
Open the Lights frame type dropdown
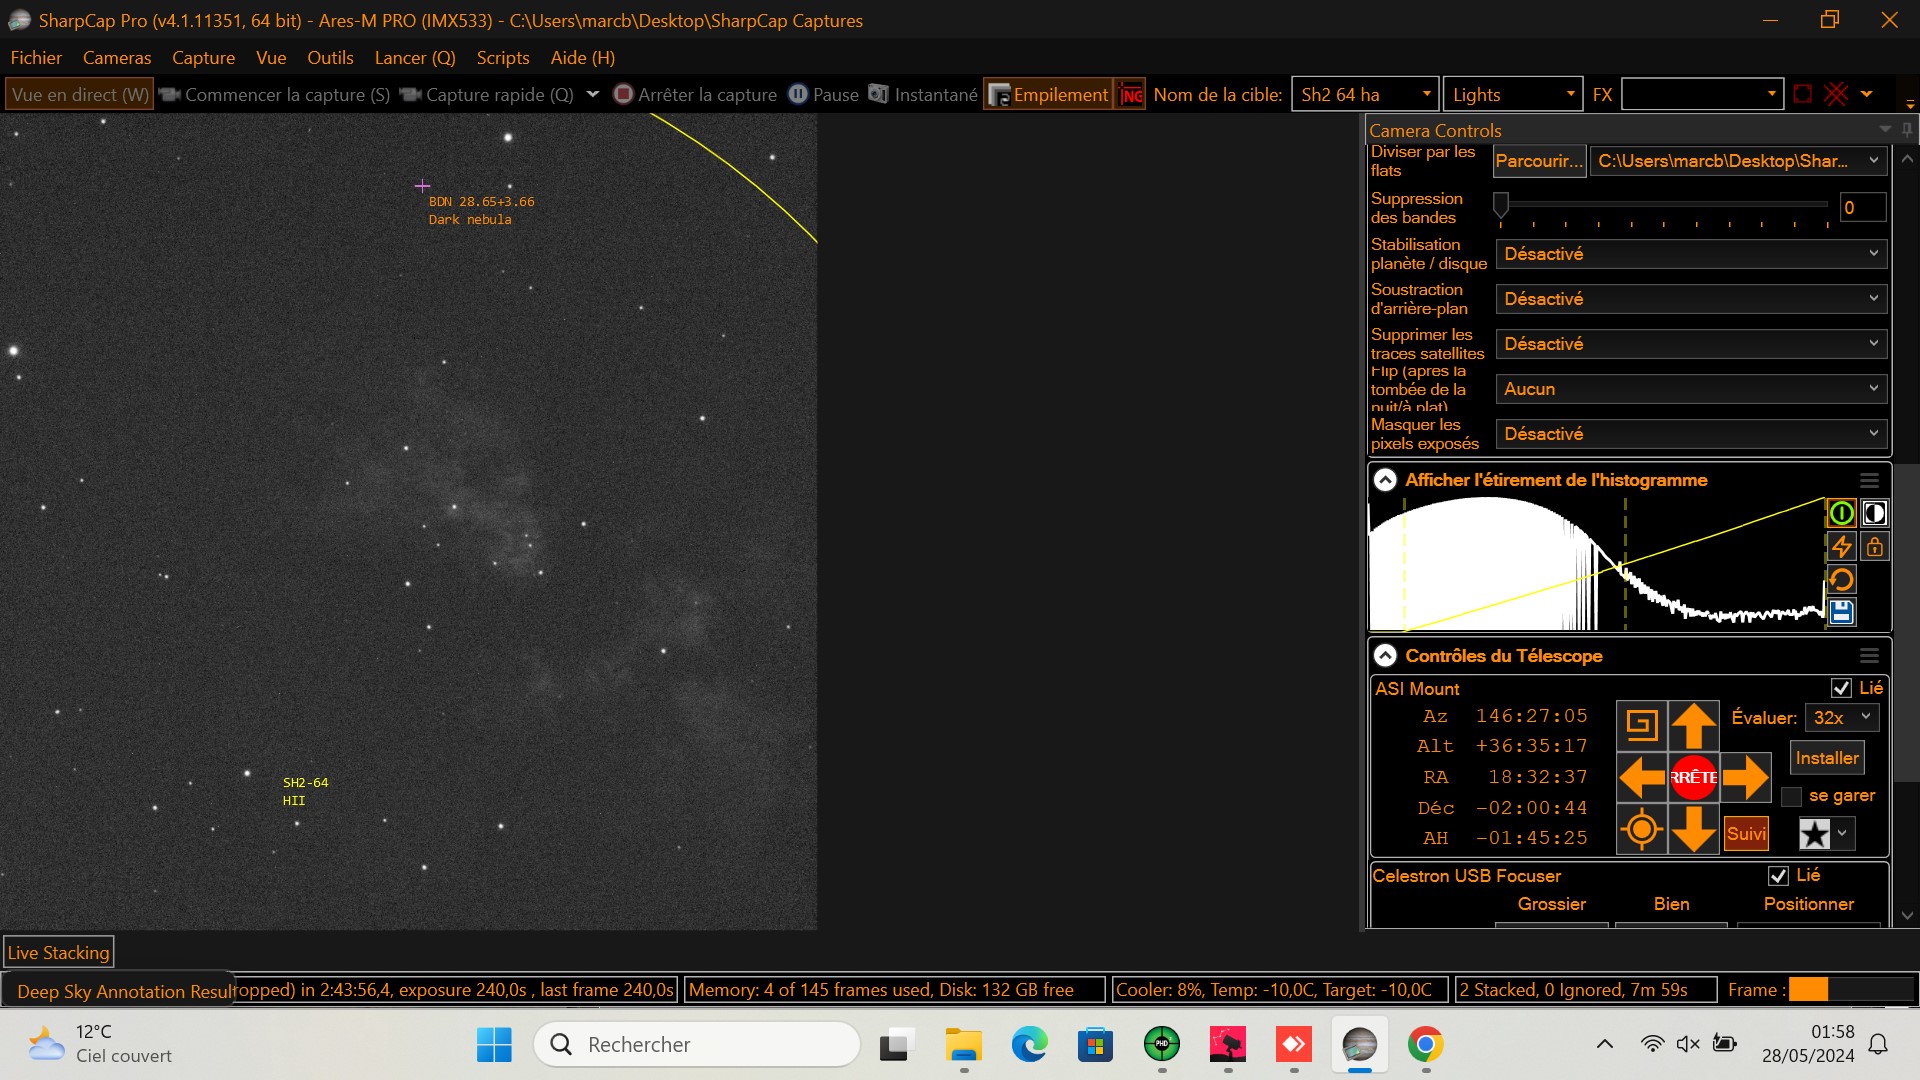(1513, 95)
